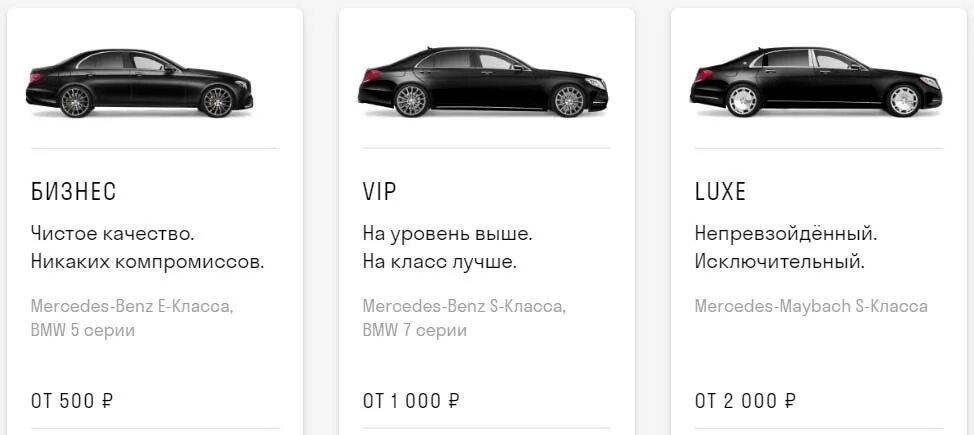The height and width of the screenshot is (435, 974).
Task: Click the 'На класс лучше' line
Action: [x=440, y=262]
